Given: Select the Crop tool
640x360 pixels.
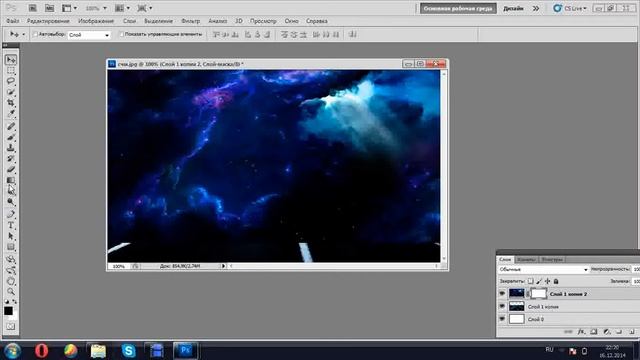Looking at the screenshot, I should (x=11, y=102).
